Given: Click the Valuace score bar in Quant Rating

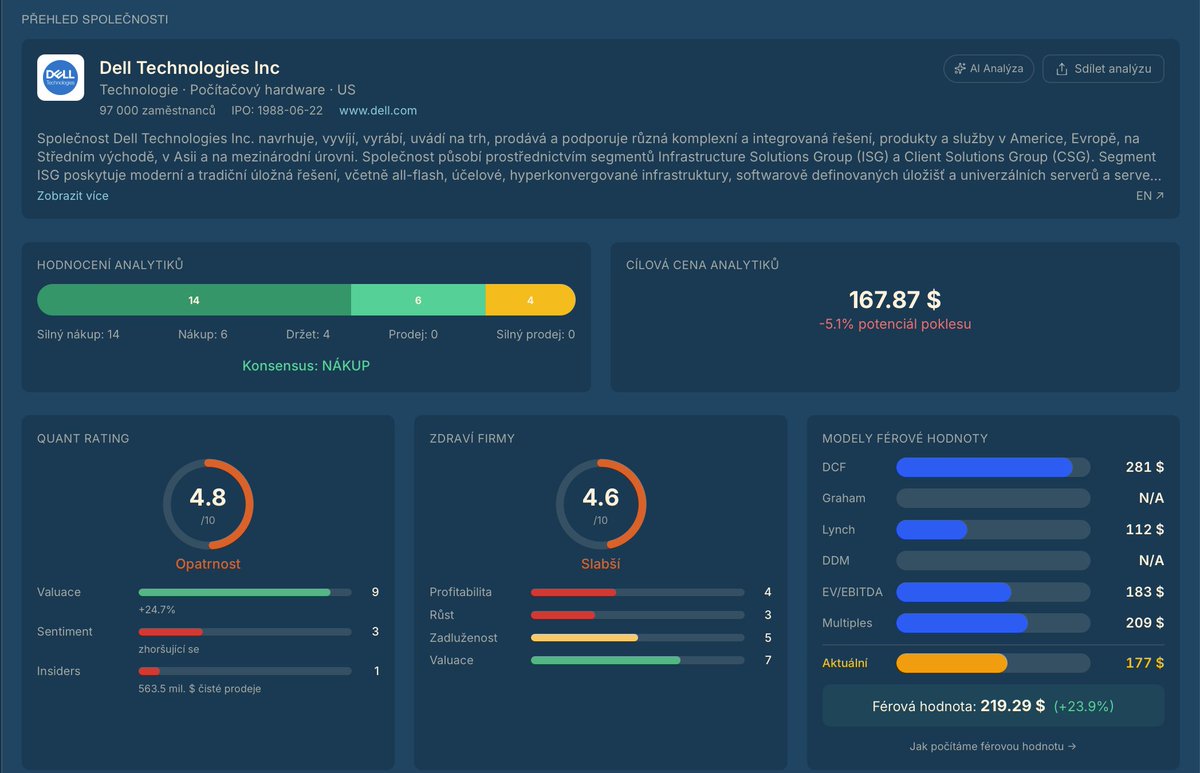Looking at the screenshot, I should click(245, 593).
